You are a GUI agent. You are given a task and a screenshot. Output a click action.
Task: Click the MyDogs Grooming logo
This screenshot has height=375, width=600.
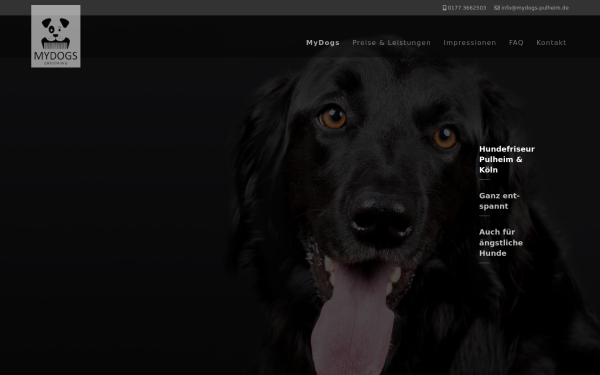tap(56, 36)
